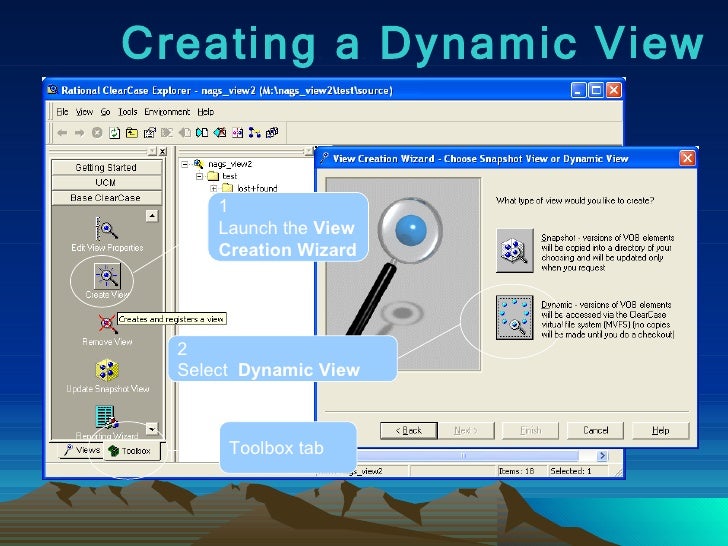The height and width of the screenshot is (546, 728).
Task: Click the 'Selected: 1' status bar entry
Action: pos(571,471)
